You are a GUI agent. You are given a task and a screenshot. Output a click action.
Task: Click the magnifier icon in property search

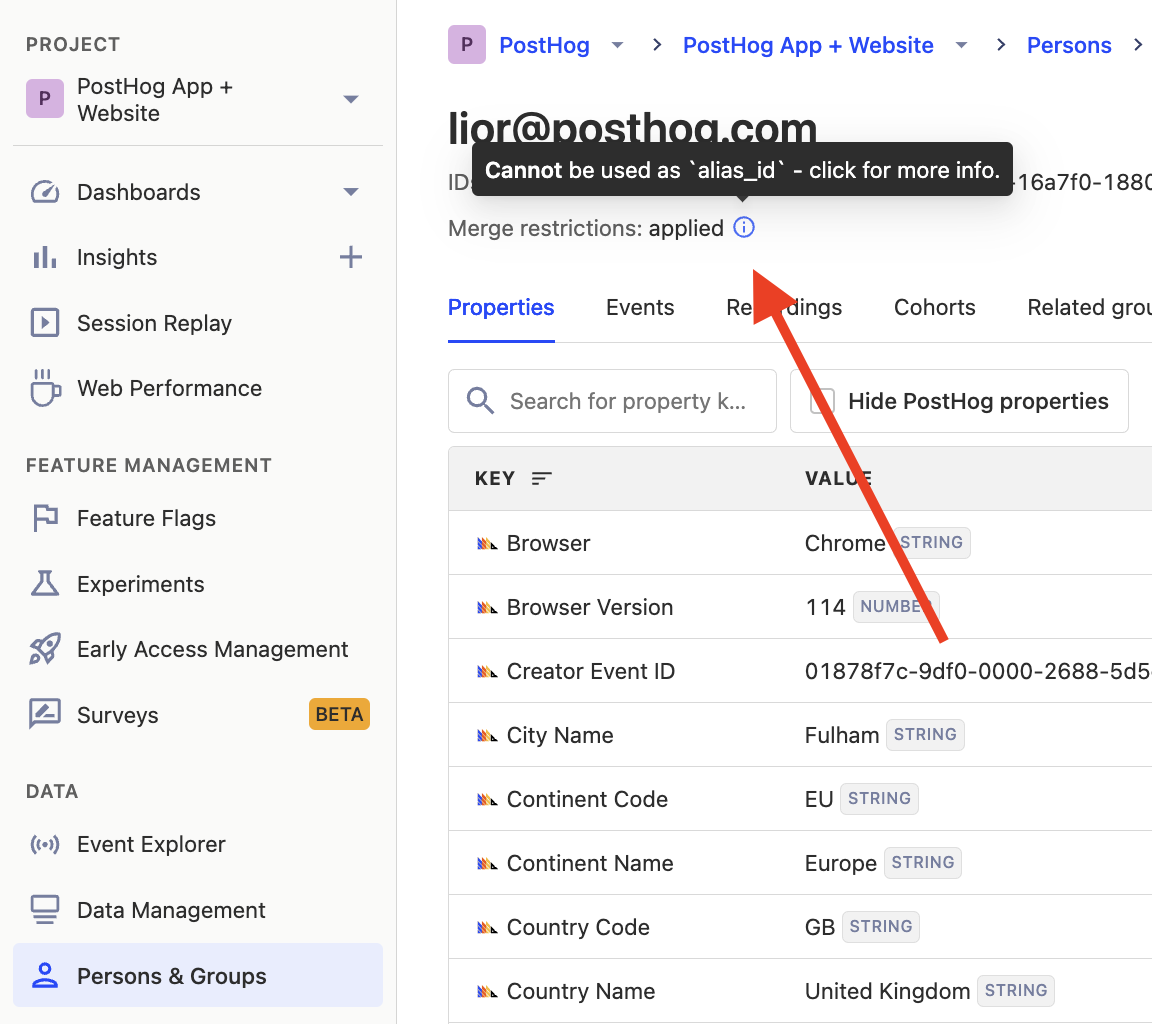pyautogui.click(x=479, y=401)
